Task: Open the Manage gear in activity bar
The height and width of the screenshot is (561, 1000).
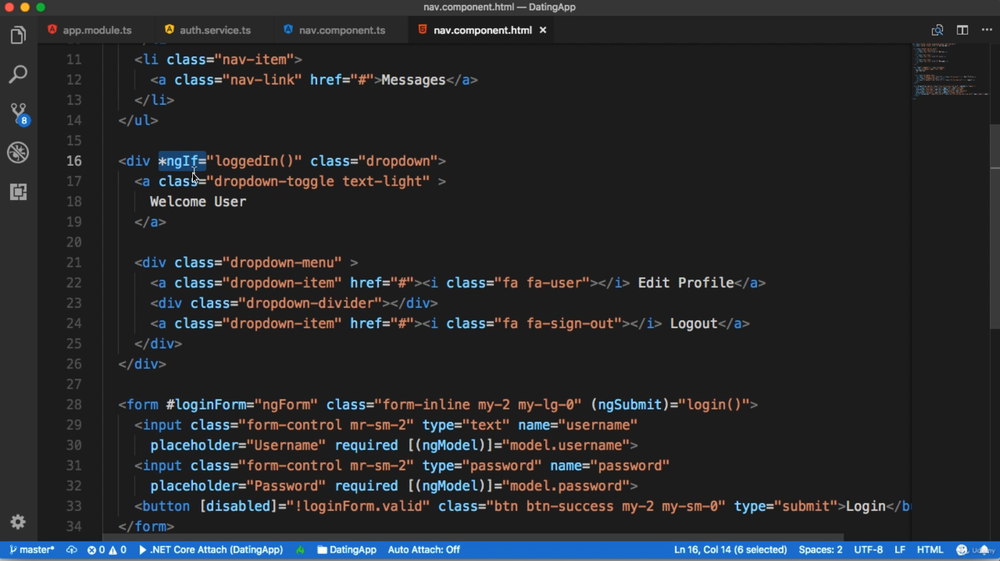Action: [x=18, y=522]
